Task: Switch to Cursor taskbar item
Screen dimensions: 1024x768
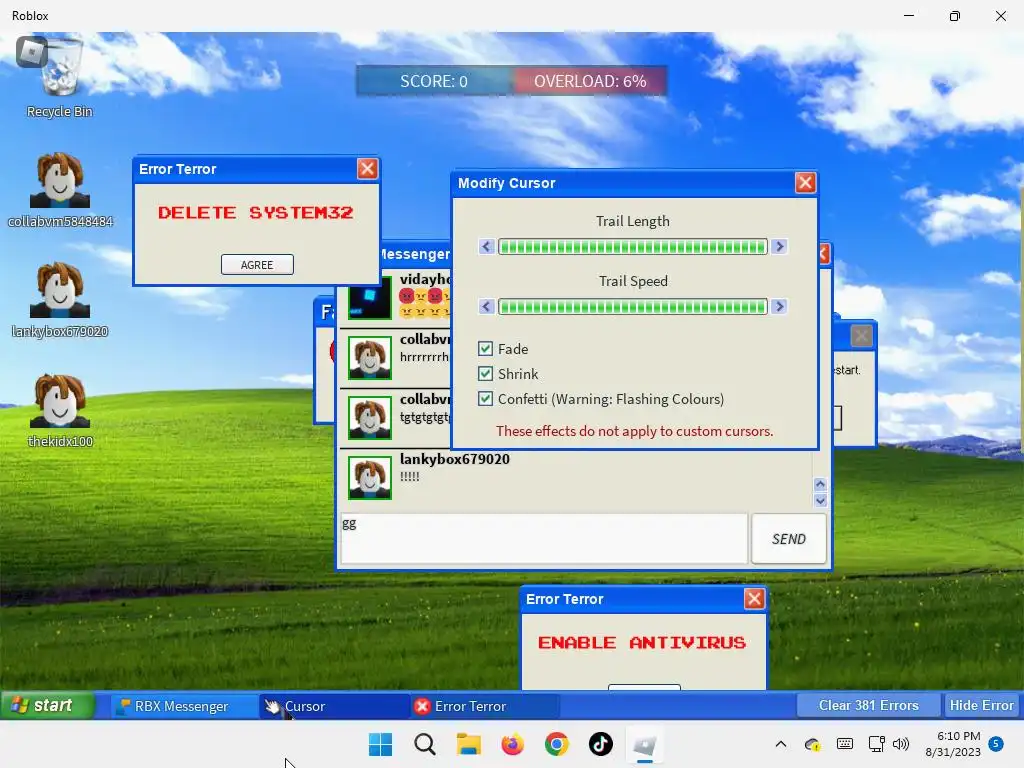Action: pos(334,706)
